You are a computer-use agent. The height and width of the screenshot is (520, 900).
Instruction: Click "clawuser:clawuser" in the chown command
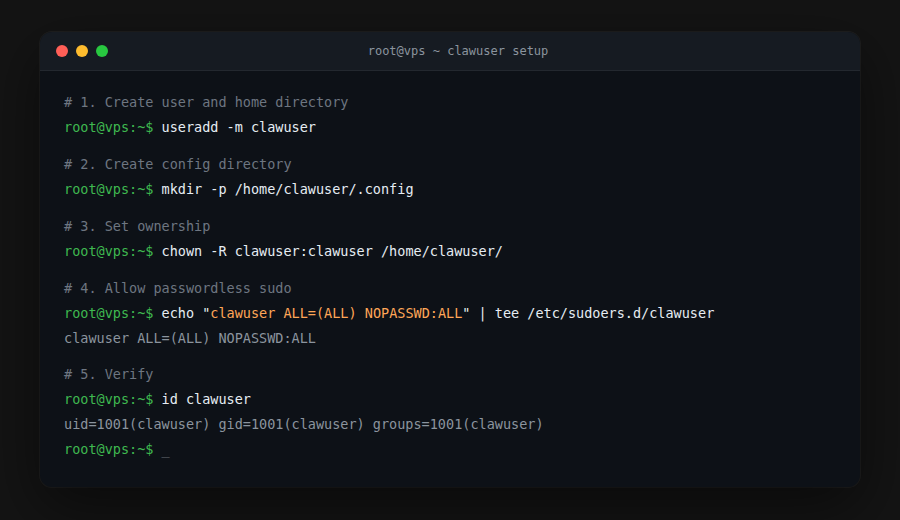(x=303, y=251)
